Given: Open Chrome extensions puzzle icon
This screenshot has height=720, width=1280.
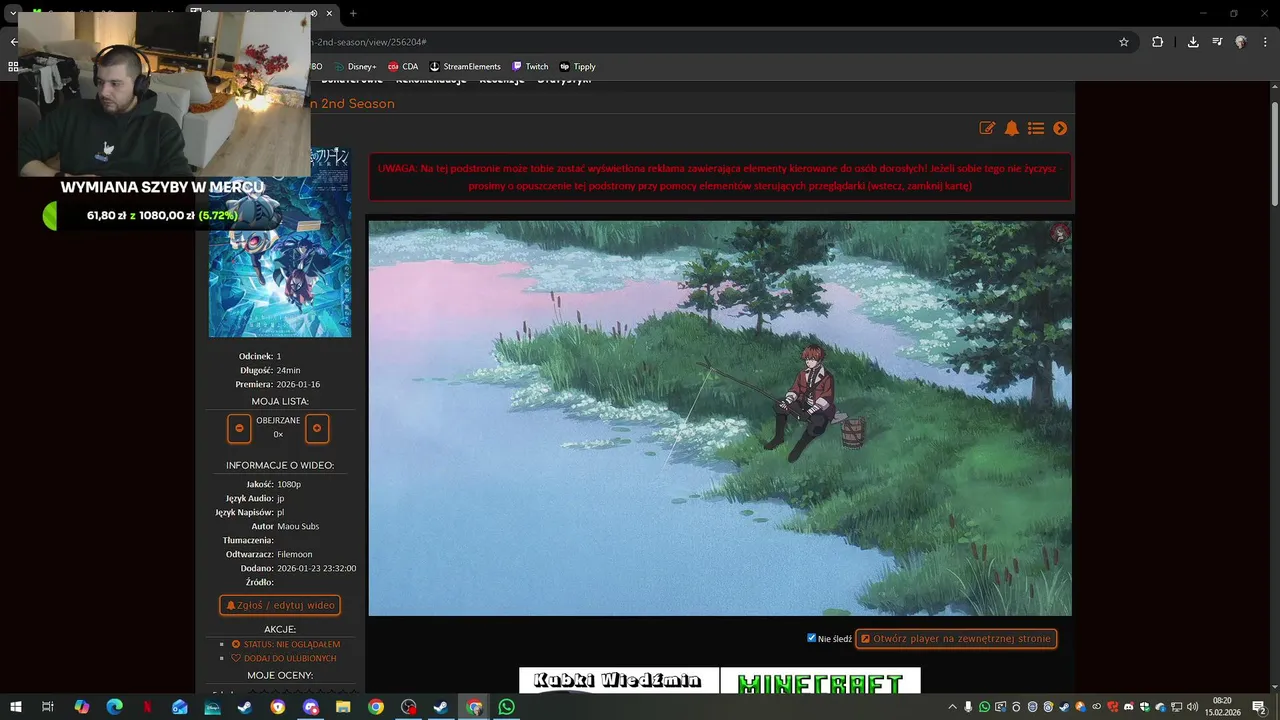Looking at the screenshot, I should point(1157,42).
